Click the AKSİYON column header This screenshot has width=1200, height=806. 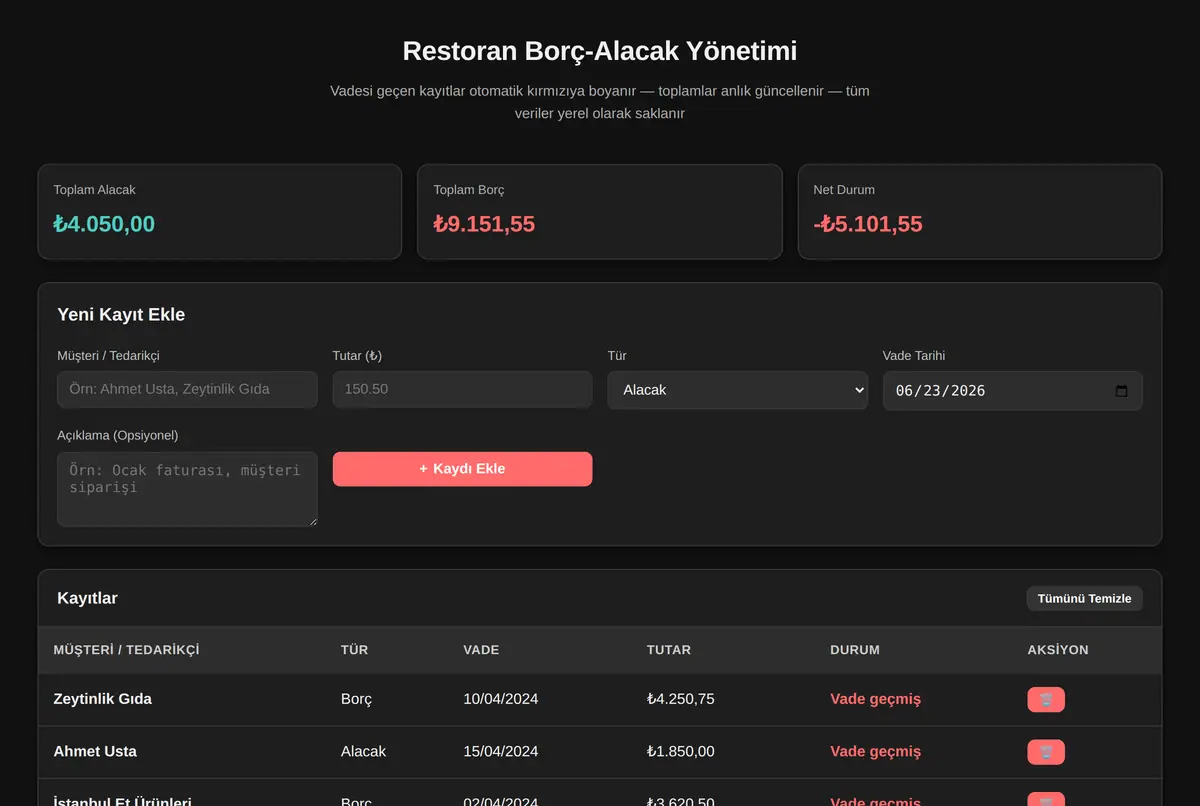pyautogui.click(x=1058, y=649)
